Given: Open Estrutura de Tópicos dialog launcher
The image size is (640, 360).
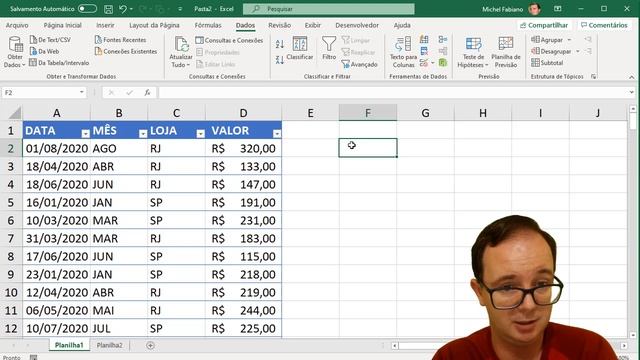Looking at the screenshot, I should click(593, 76).
